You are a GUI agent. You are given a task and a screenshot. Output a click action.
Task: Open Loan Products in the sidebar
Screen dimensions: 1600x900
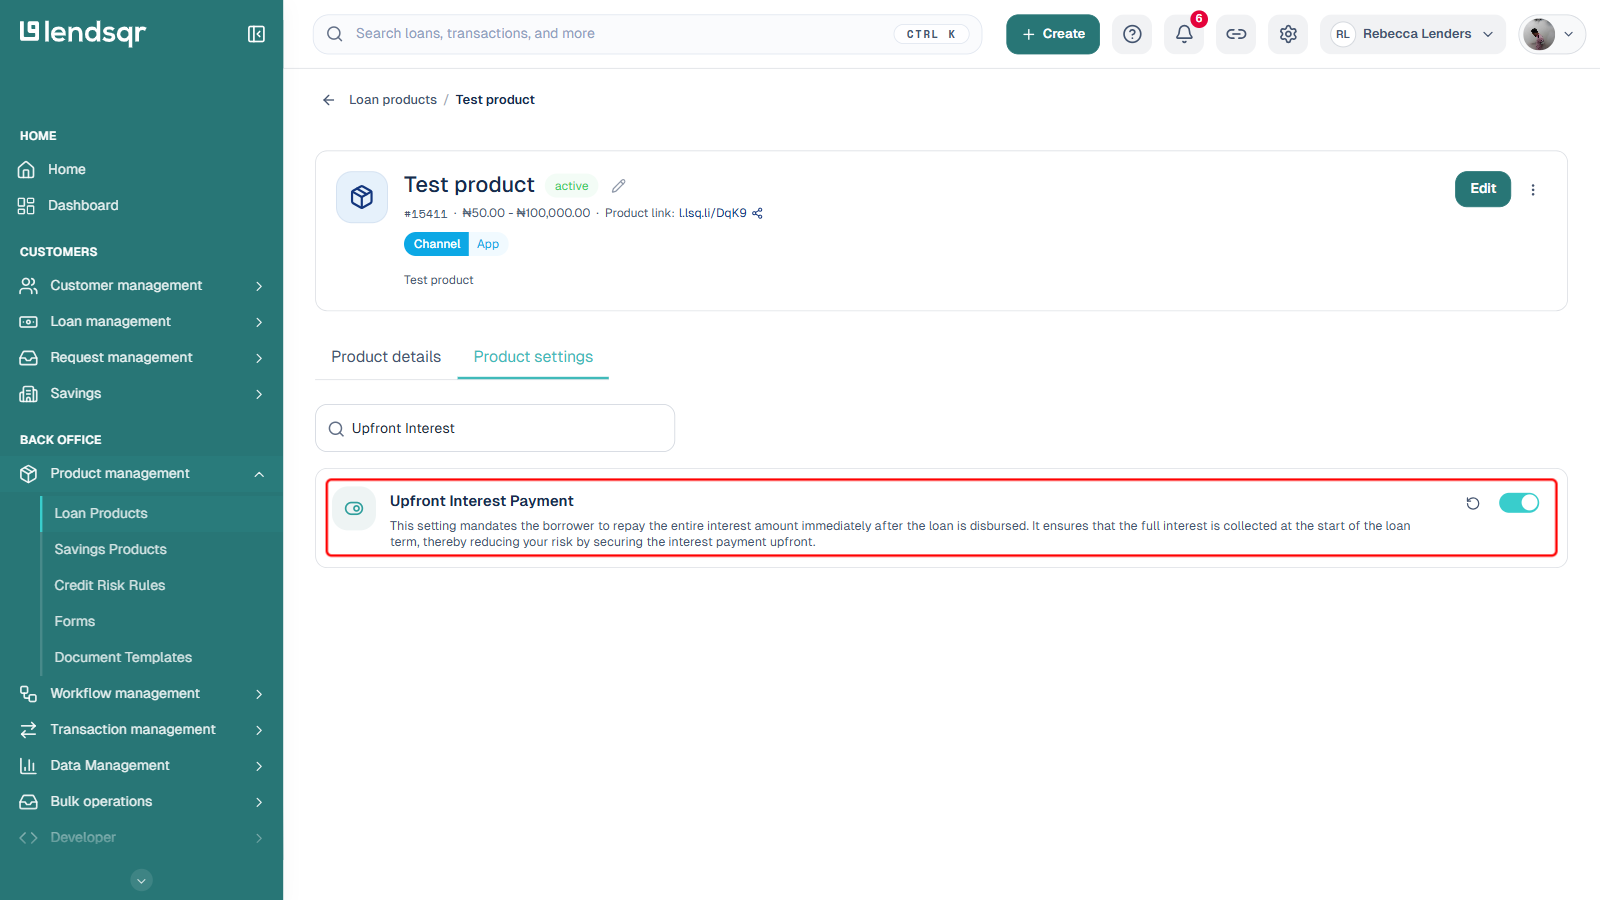coord(101,514)
